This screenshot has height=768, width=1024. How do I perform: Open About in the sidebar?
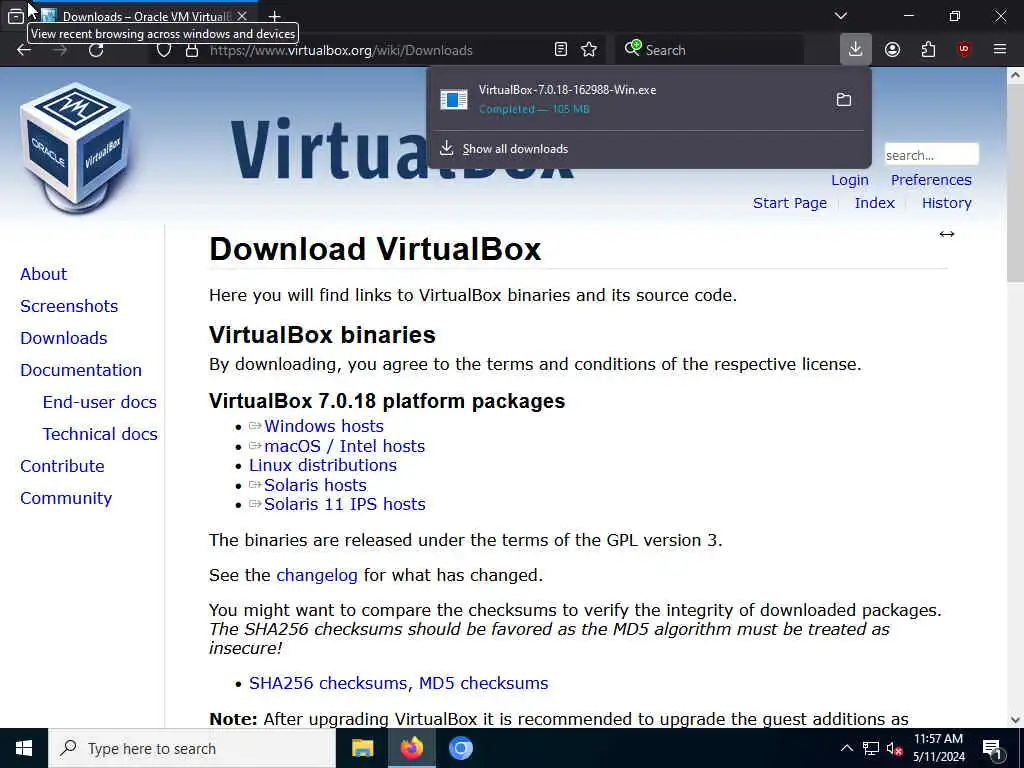(43, 274)
